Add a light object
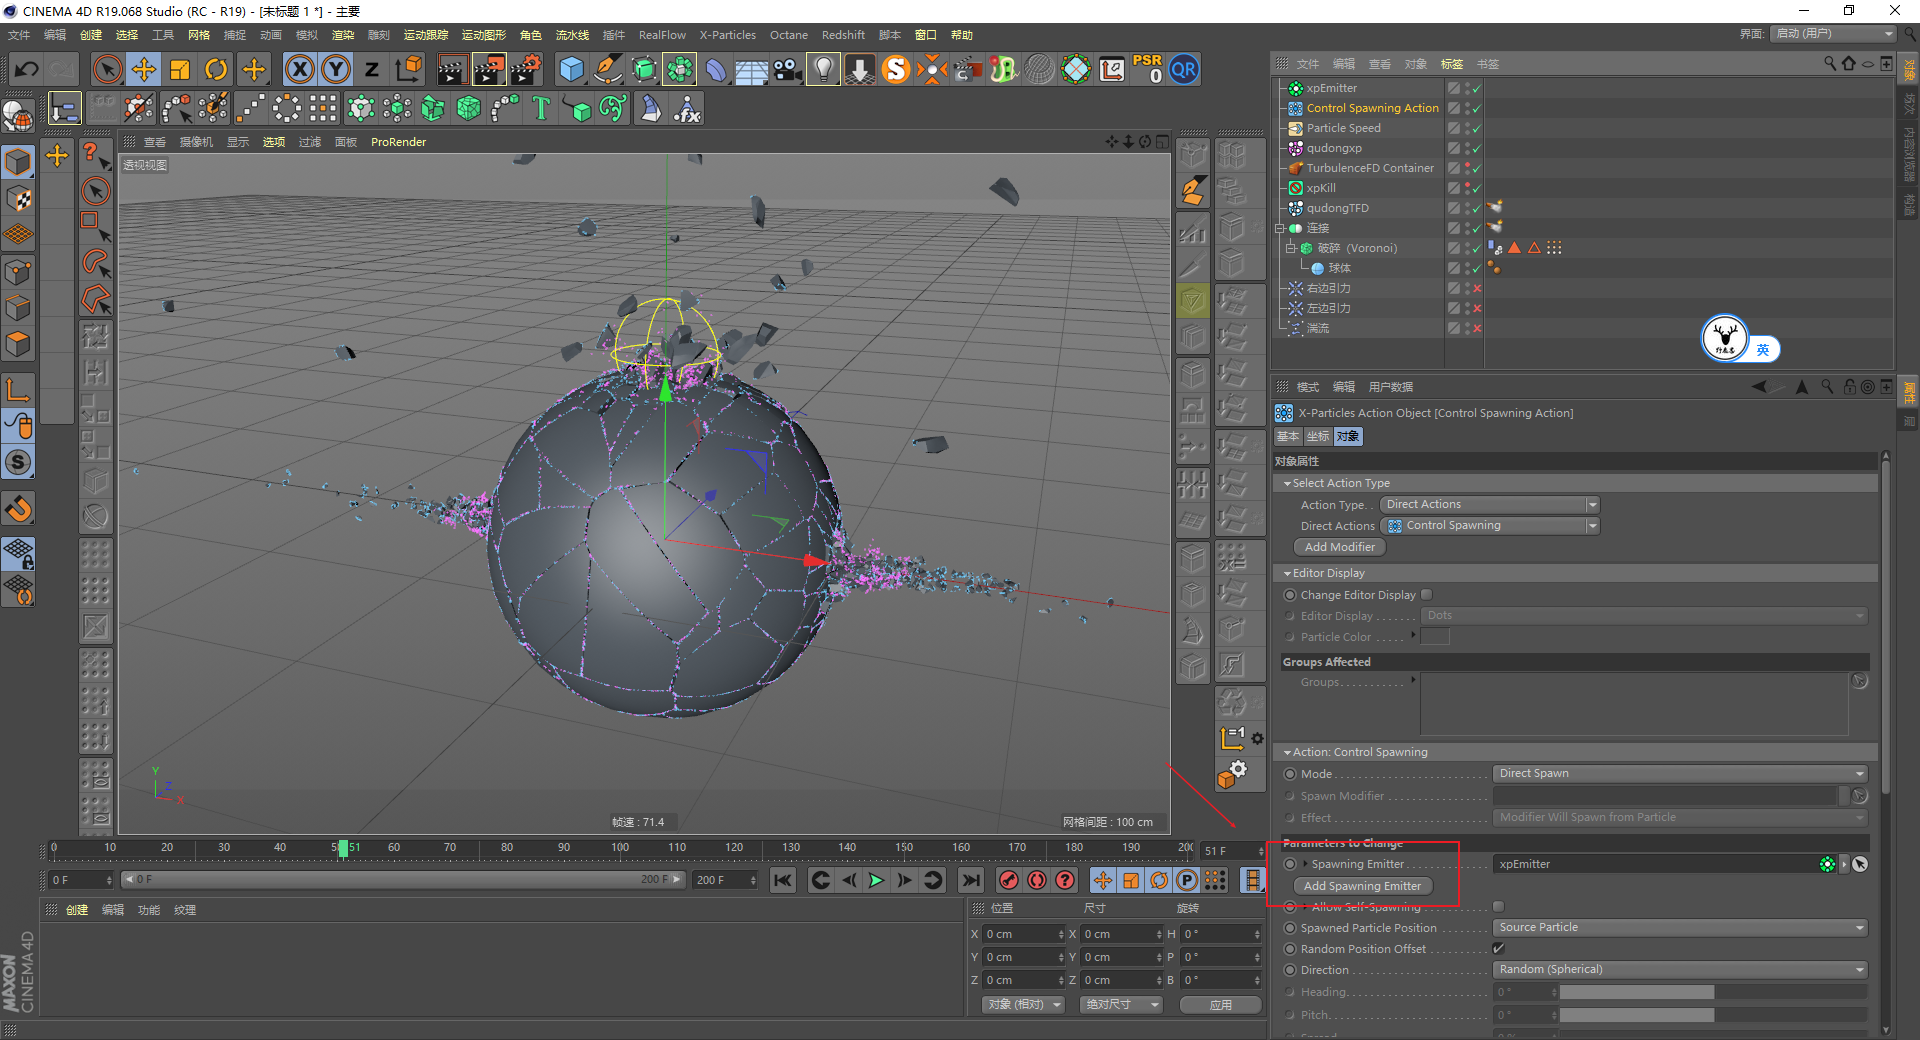1920x1040 pixels. coord(823,70)
